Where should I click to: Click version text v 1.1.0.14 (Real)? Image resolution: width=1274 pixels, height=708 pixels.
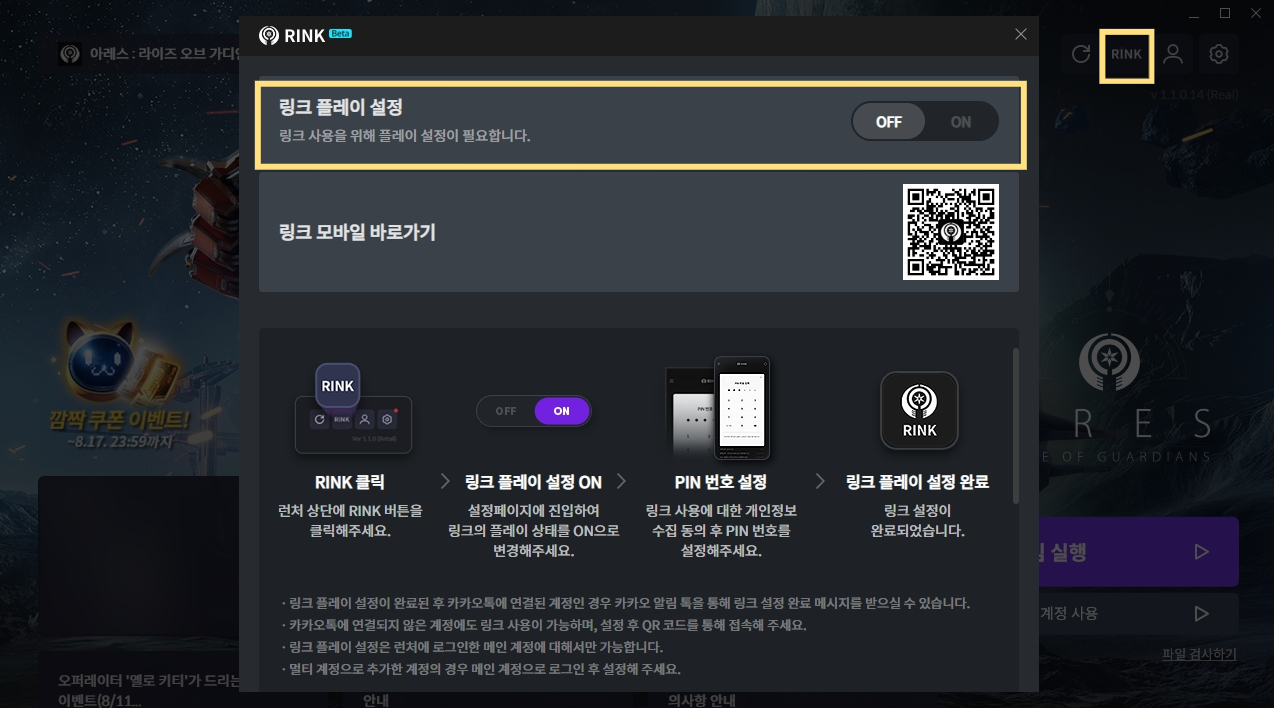click(x=1196, y=94)
